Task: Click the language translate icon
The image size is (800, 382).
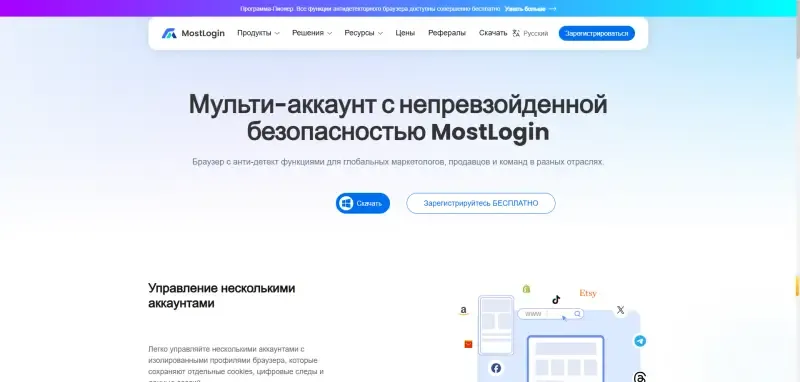Action: tap(516, 33)
